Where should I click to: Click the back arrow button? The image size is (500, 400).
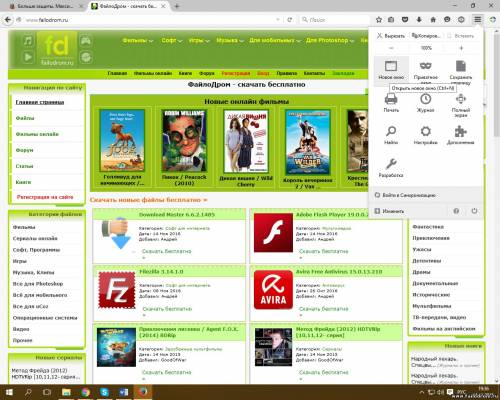[8, 20]
